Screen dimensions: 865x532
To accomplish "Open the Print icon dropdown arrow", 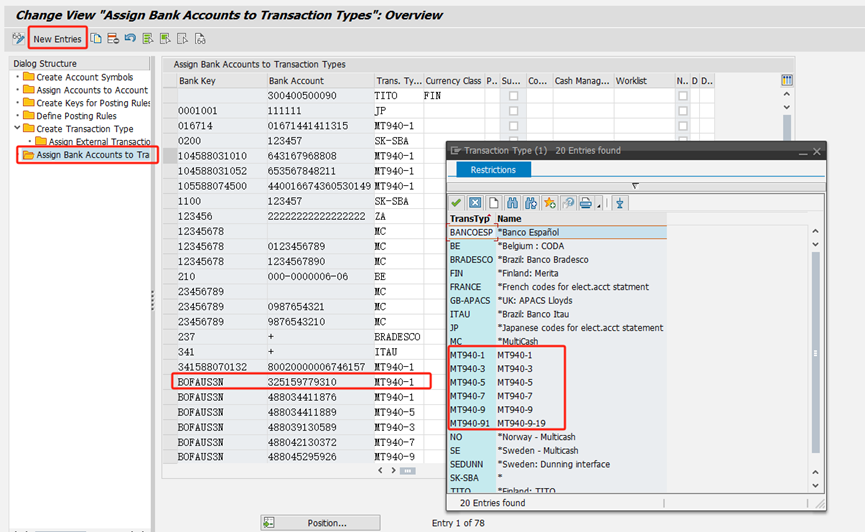I will 598,204.
